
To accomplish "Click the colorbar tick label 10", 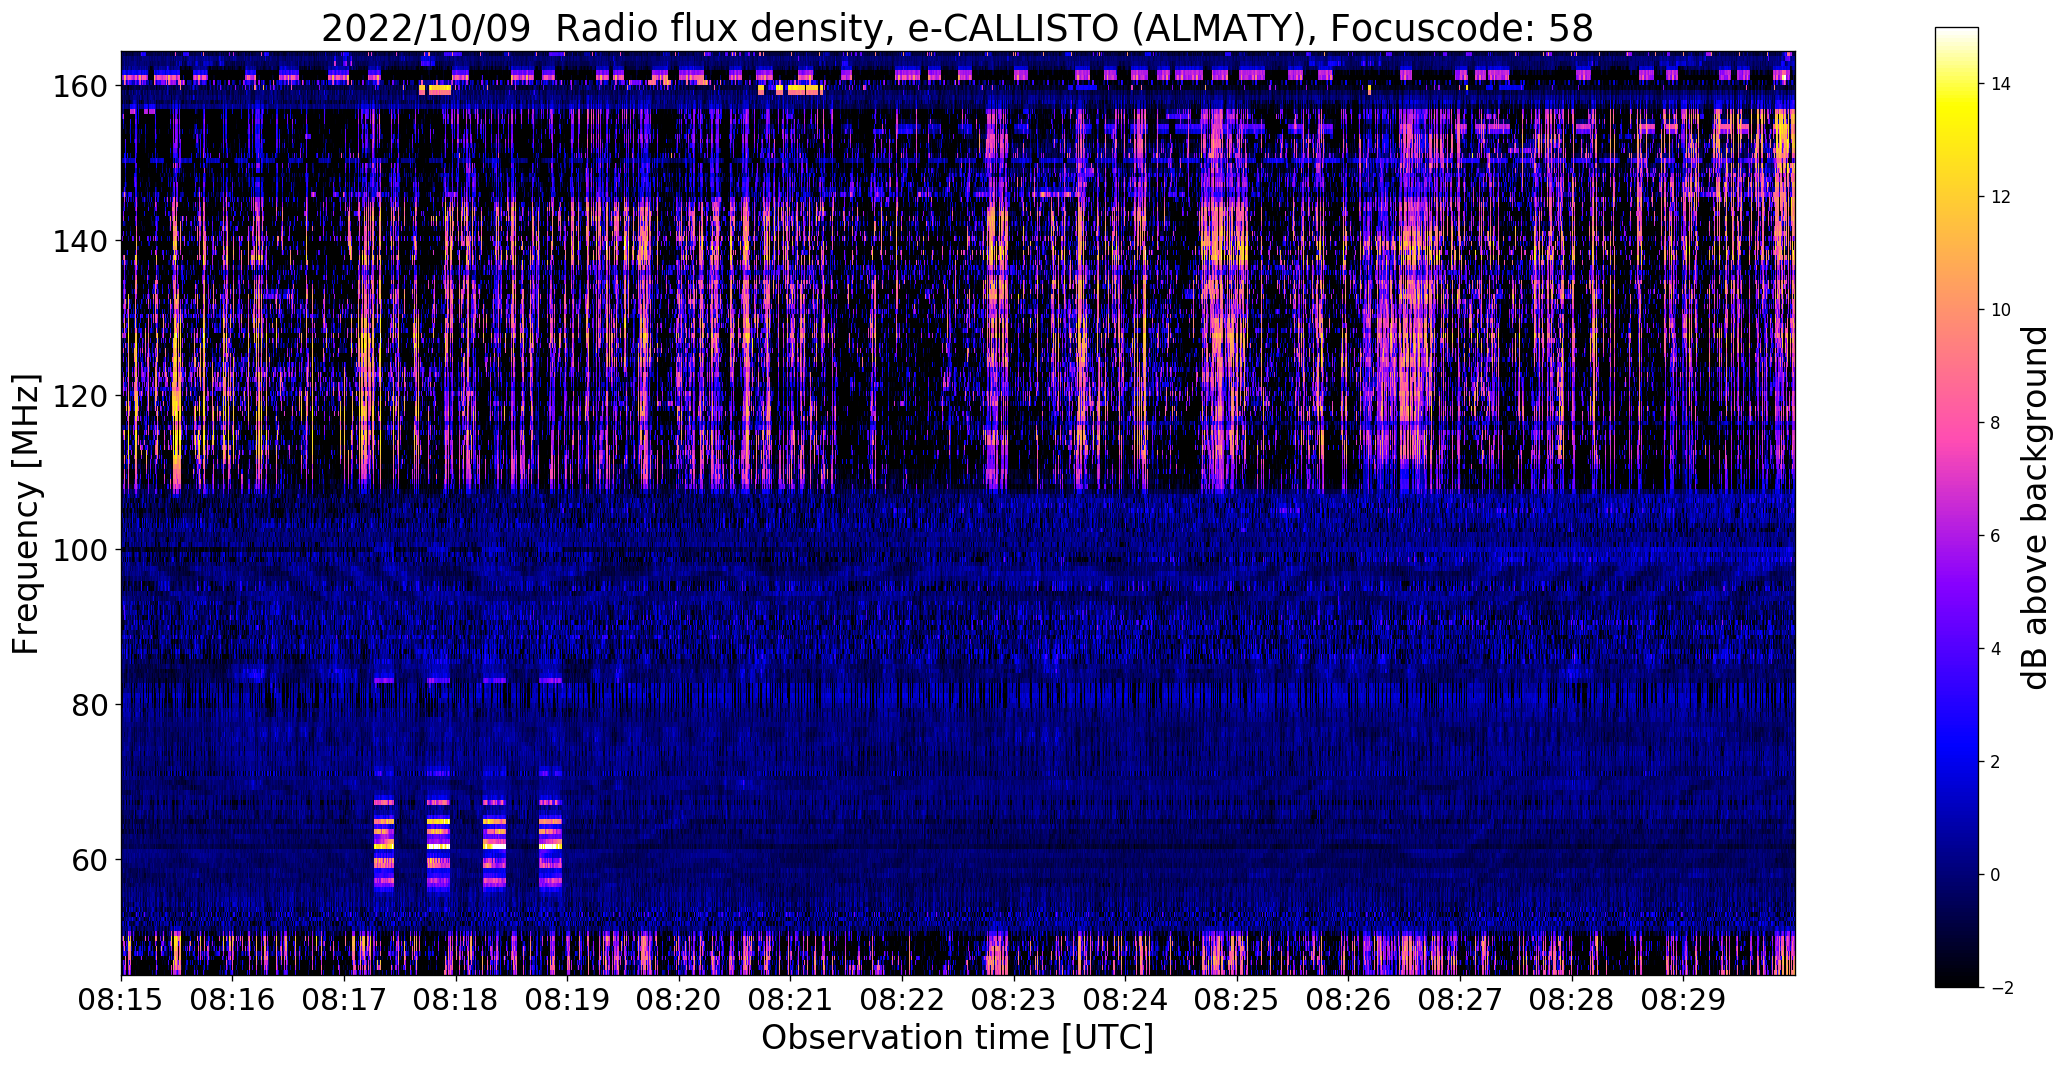I will click(2001, 310).
